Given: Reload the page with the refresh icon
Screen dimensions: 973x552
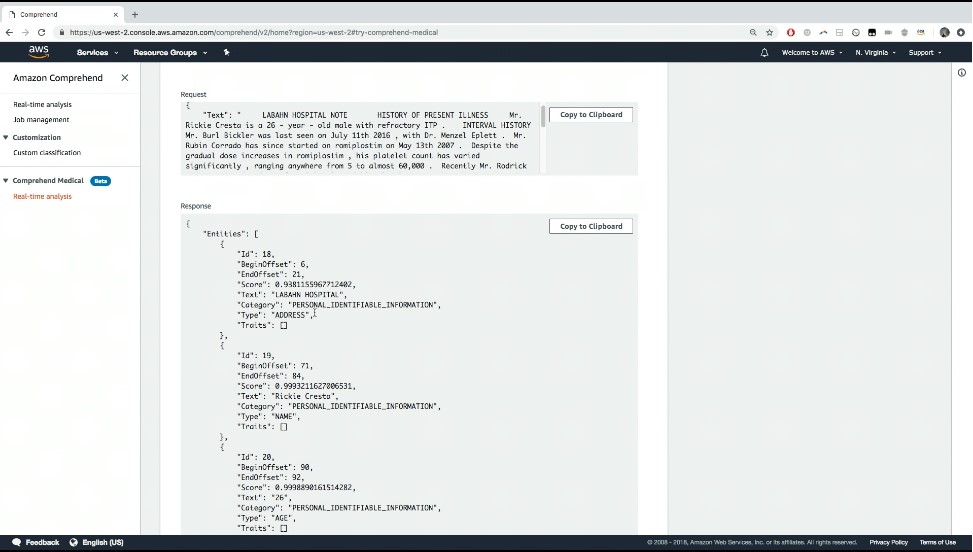Looking at the screenshot, I should tap(42, 32).
